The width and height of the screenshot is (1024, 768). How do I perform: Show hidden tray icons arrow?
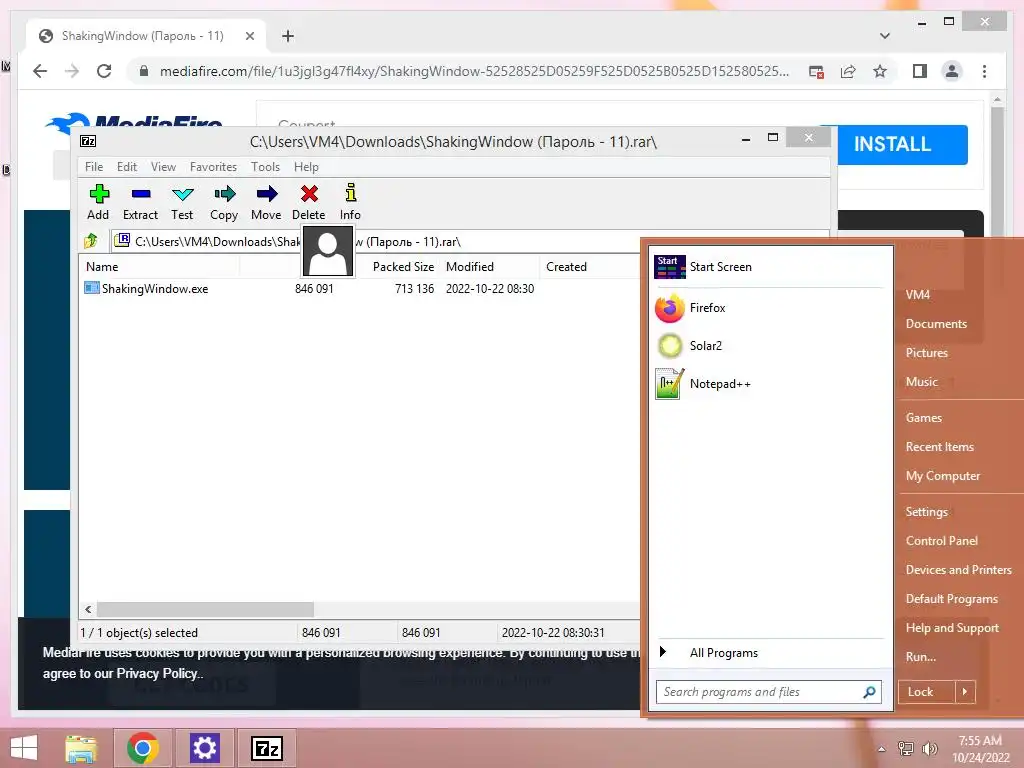tap(882, 748)
